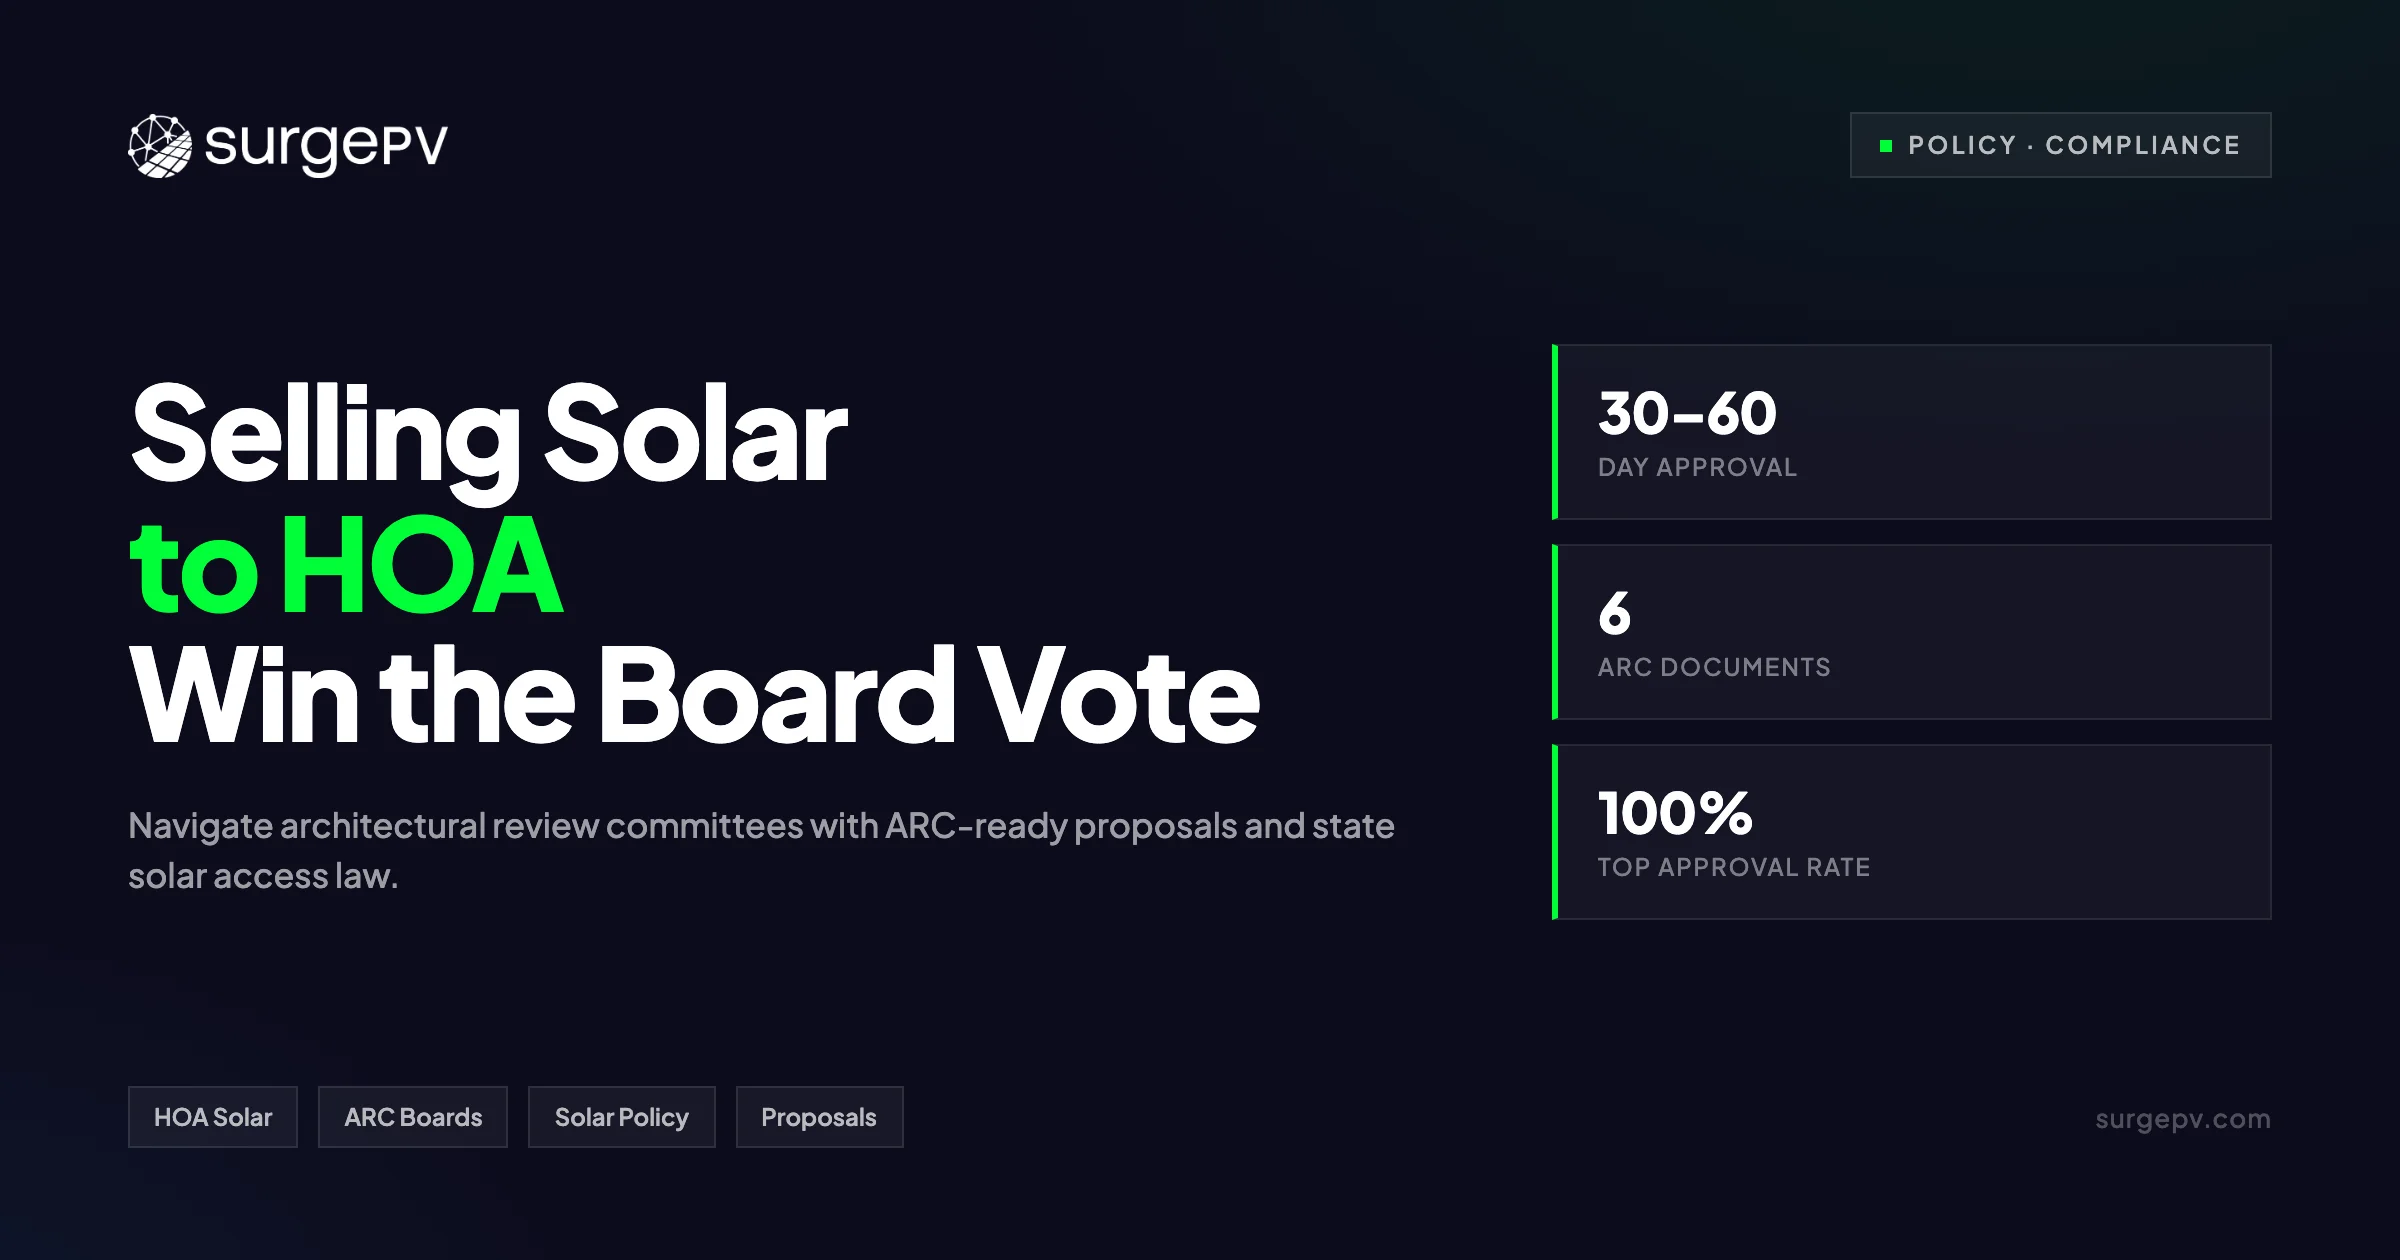
Task: Click the surgePV wordmark text
Action: [x=326, y=146]
